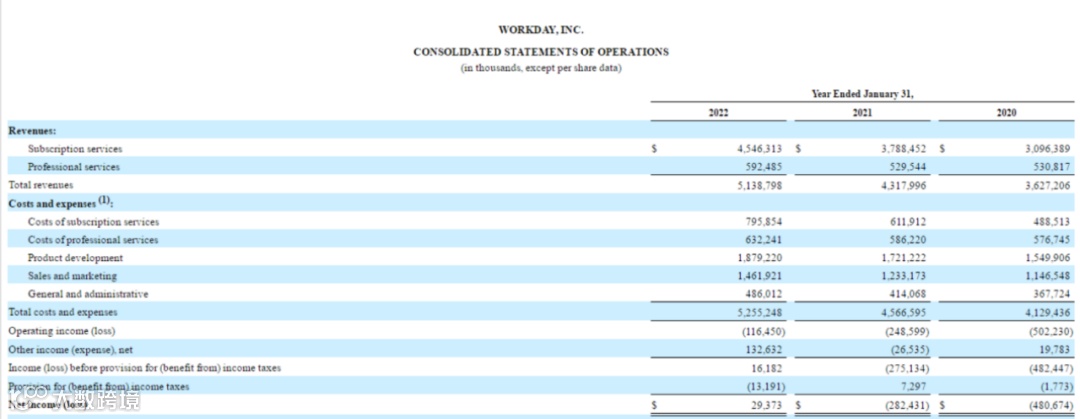
Task: Click the 2020 column header
Action: 1006,113
